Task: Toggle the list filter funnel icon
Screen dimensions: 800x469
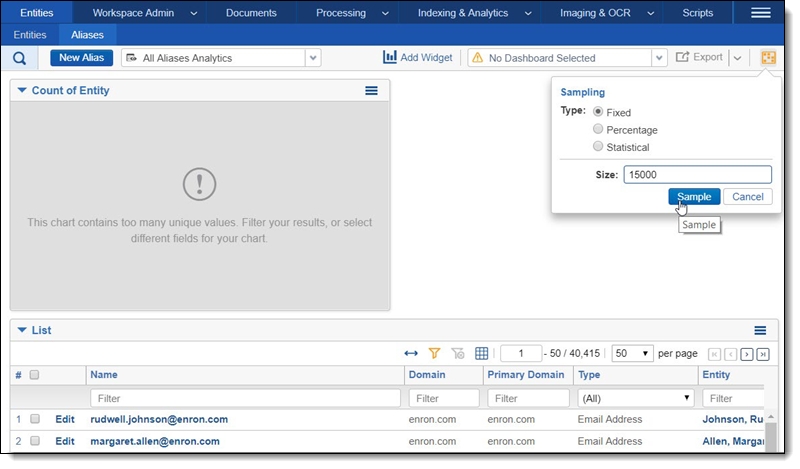Action: click(x=434, y=354)
